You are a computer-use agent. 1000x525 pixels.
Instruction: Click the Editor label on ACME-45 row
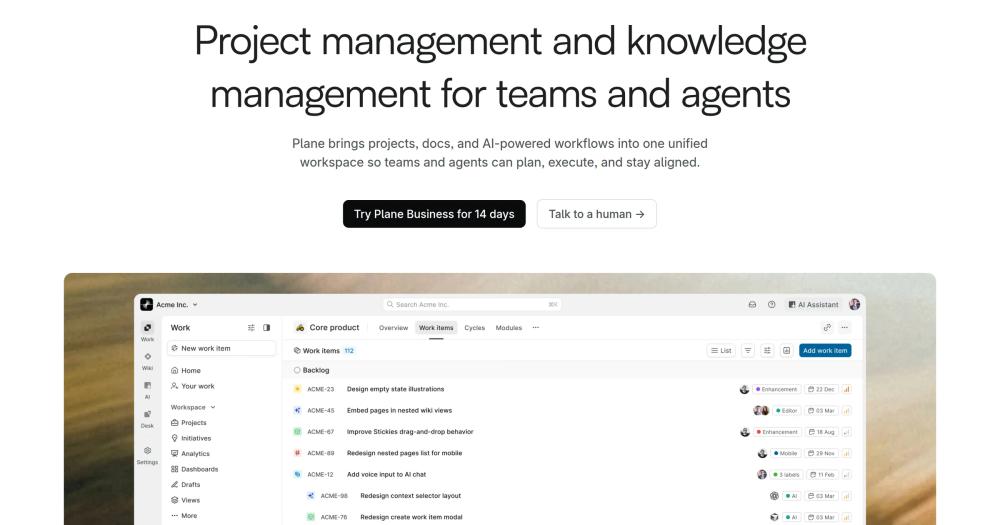pyautogui.click(x=786, y=411)
